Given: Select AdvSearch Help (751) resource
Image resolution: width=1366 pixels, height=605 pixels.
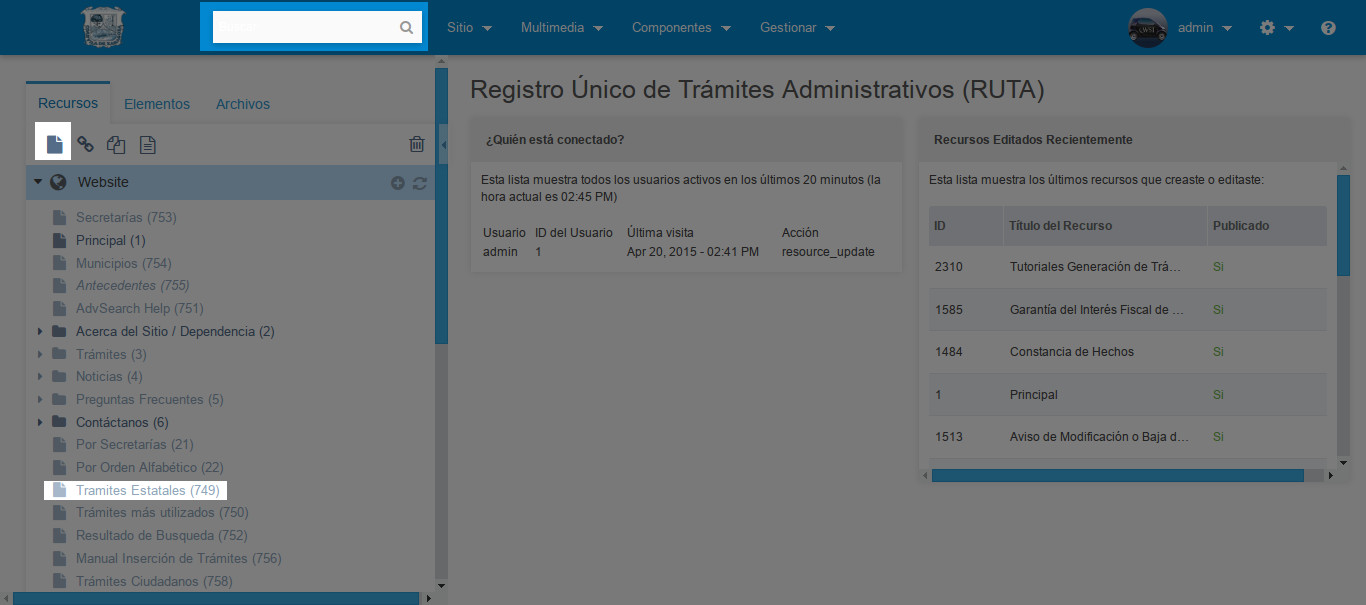Looking at the screenshot, I should point(139,308).
